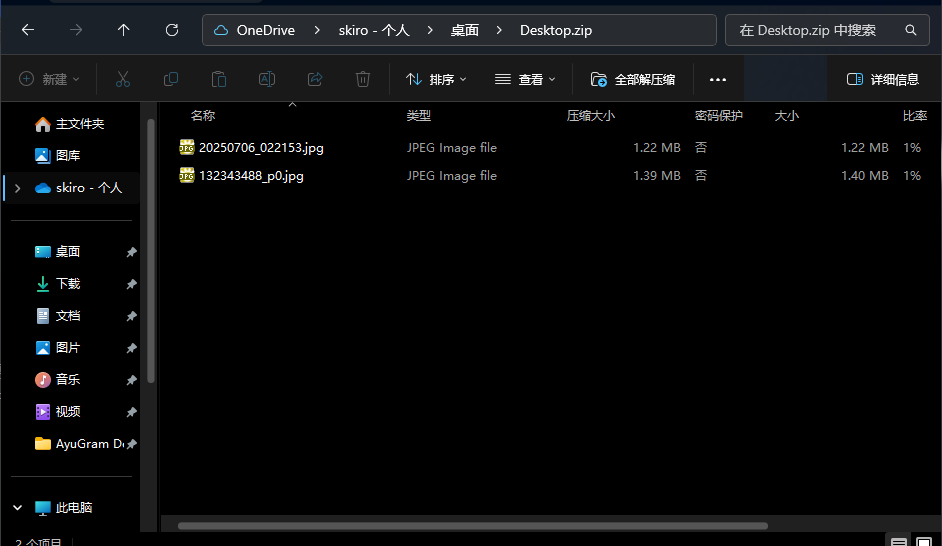
Task: Click the Refresh button in navigation bar
Action: (x=172, y=30)
